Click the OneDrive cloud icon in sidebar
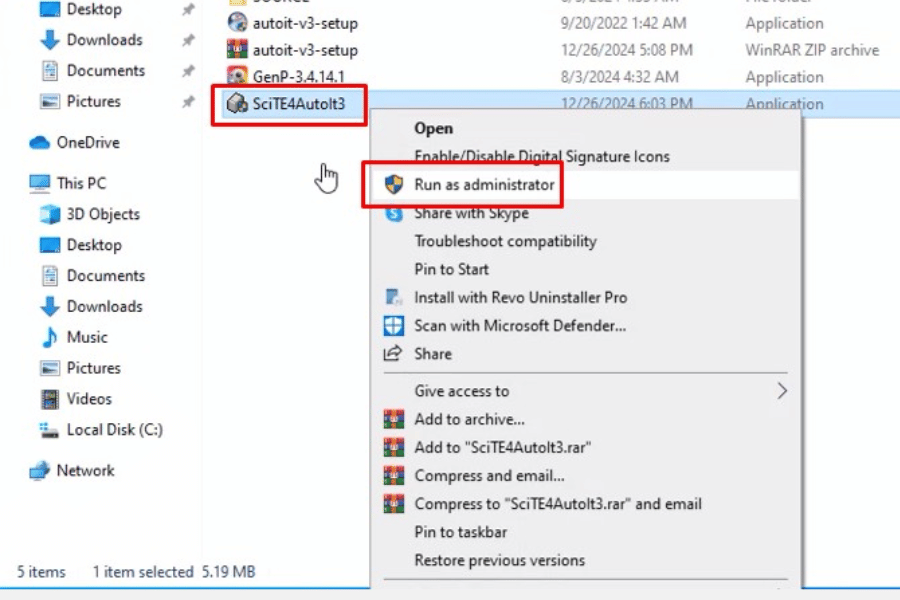 [40, 143]
